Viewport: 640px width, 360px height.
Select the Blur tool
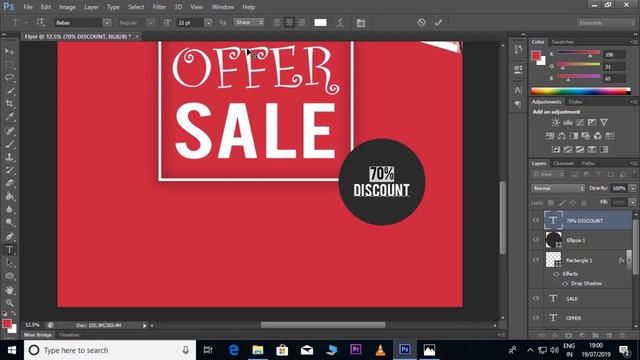point(9,209)
